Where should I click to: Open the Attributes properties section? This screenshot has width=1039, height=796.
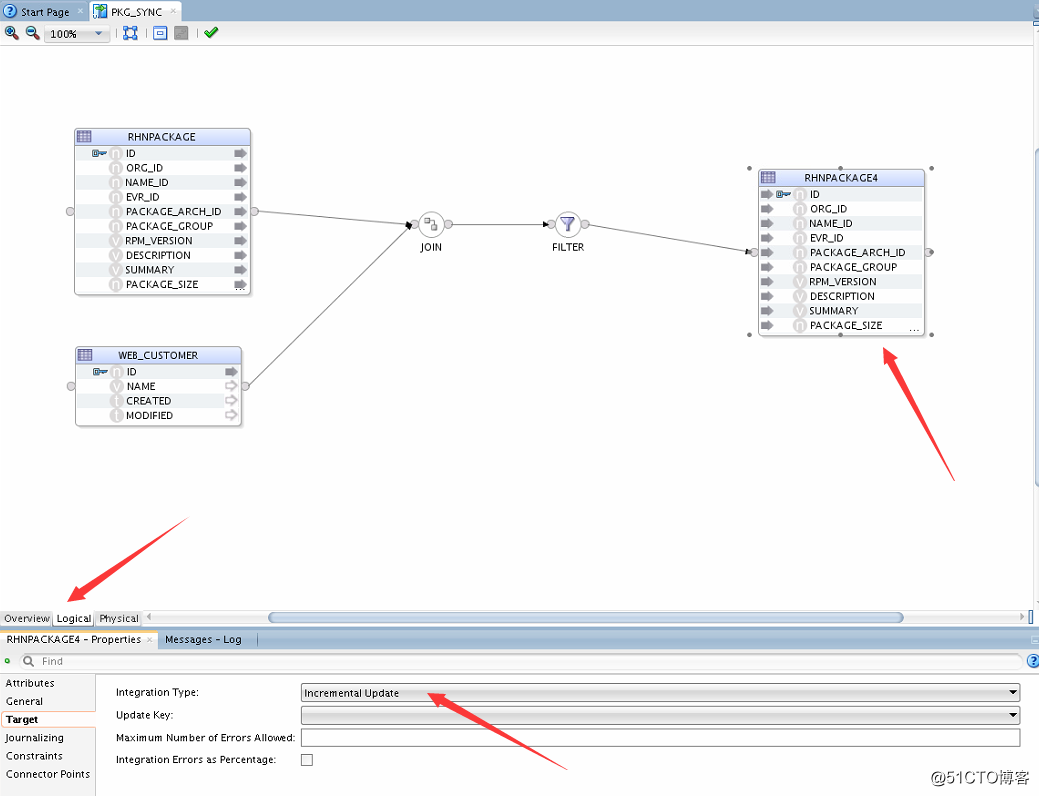tap(30, 683)
